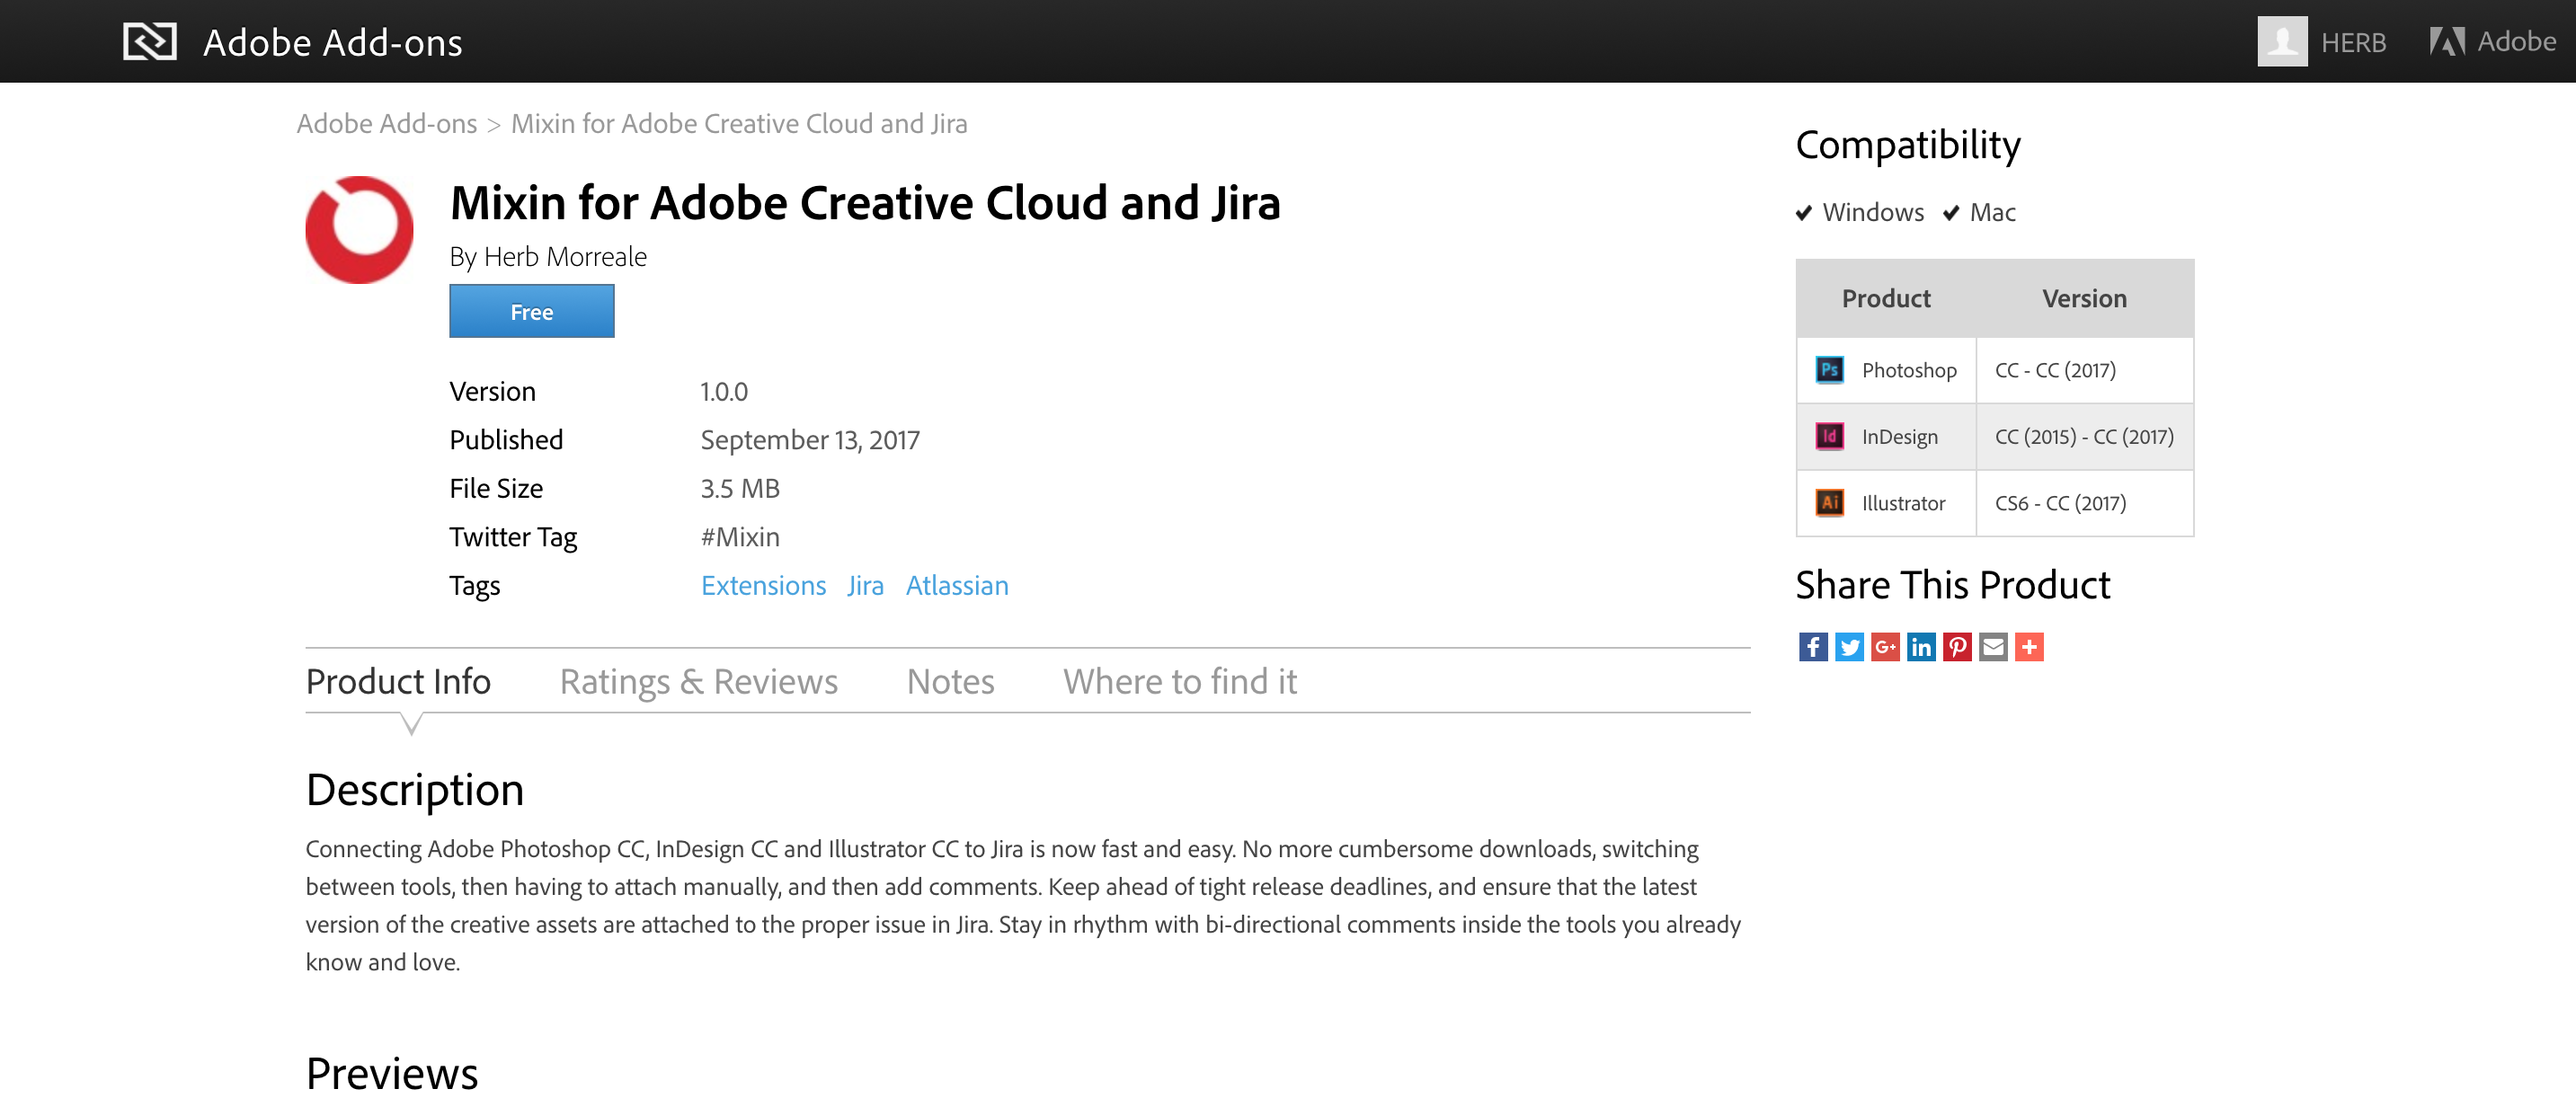Viewport: 2576px width, 1098px height.
Task: Share product on Facebook
Action: coord(1813,647)
